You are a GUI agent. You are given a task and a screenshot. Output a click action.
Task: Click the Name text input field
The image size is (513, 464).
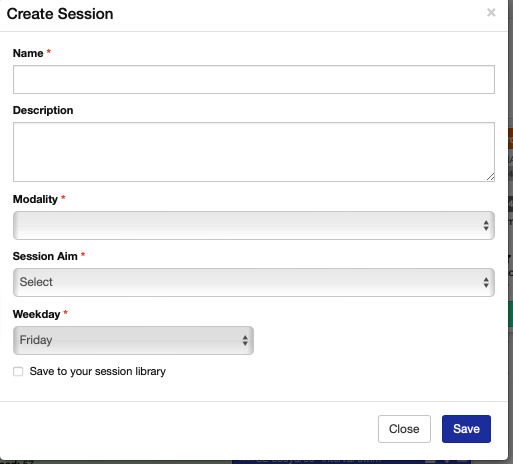(254, 79)
